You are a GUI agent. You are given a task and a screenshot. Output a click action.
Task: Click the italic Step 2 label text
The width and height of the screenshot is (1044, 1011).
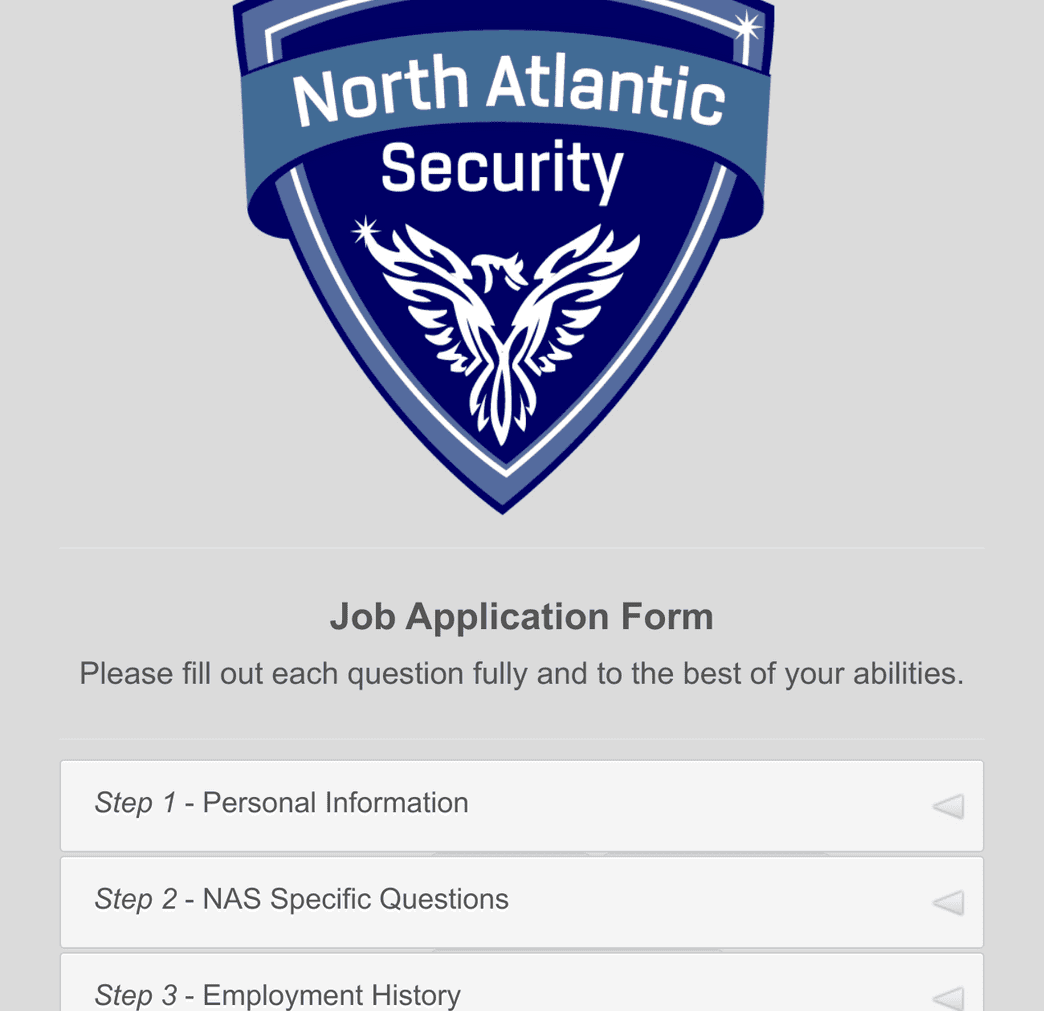click(x=134, y=900)
